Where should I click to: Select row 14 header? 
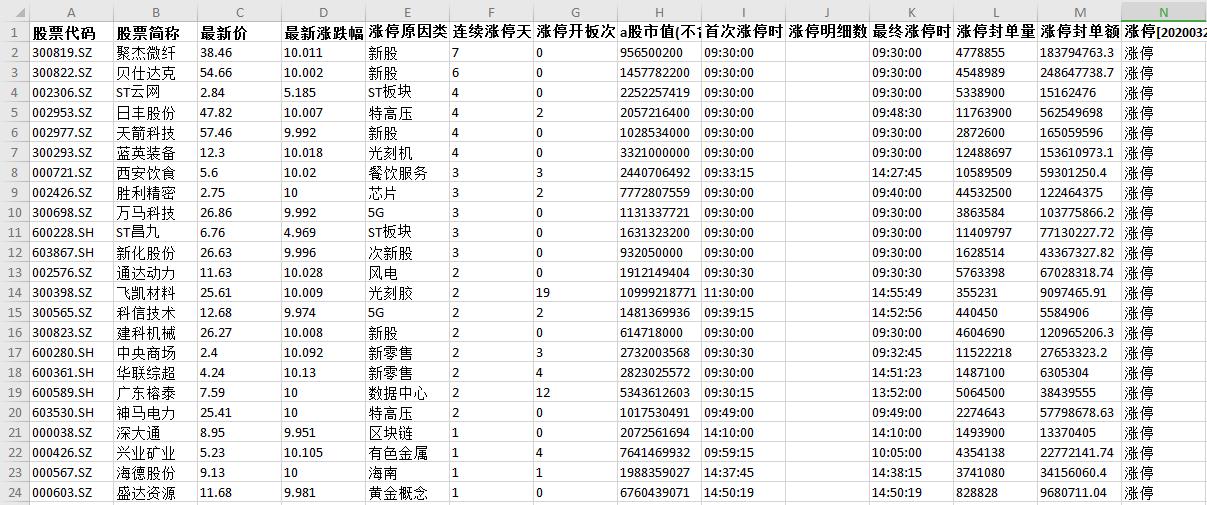(14, 292)
